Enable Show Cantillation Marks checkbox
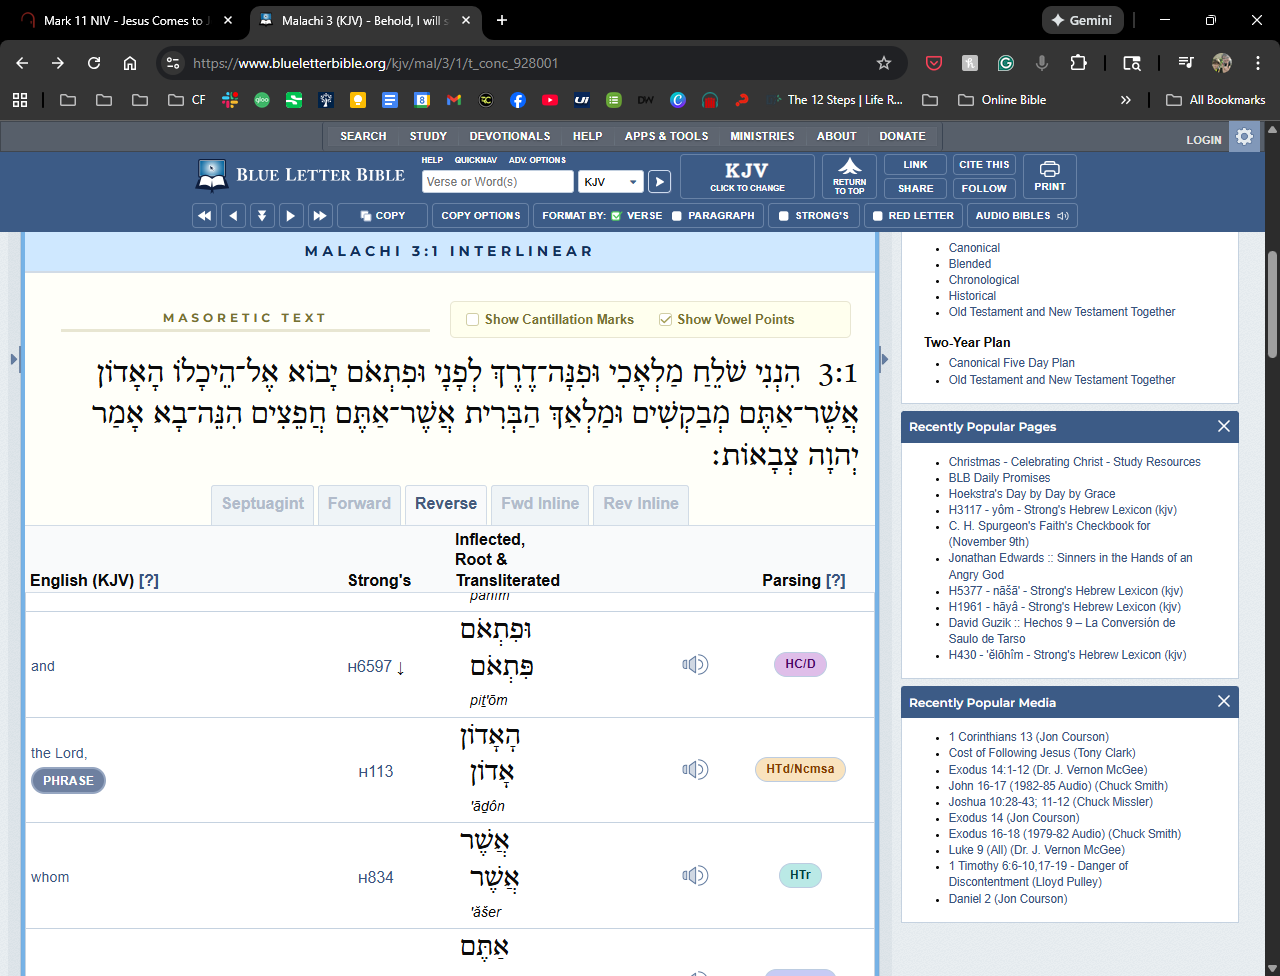 (x=473, y=320)
